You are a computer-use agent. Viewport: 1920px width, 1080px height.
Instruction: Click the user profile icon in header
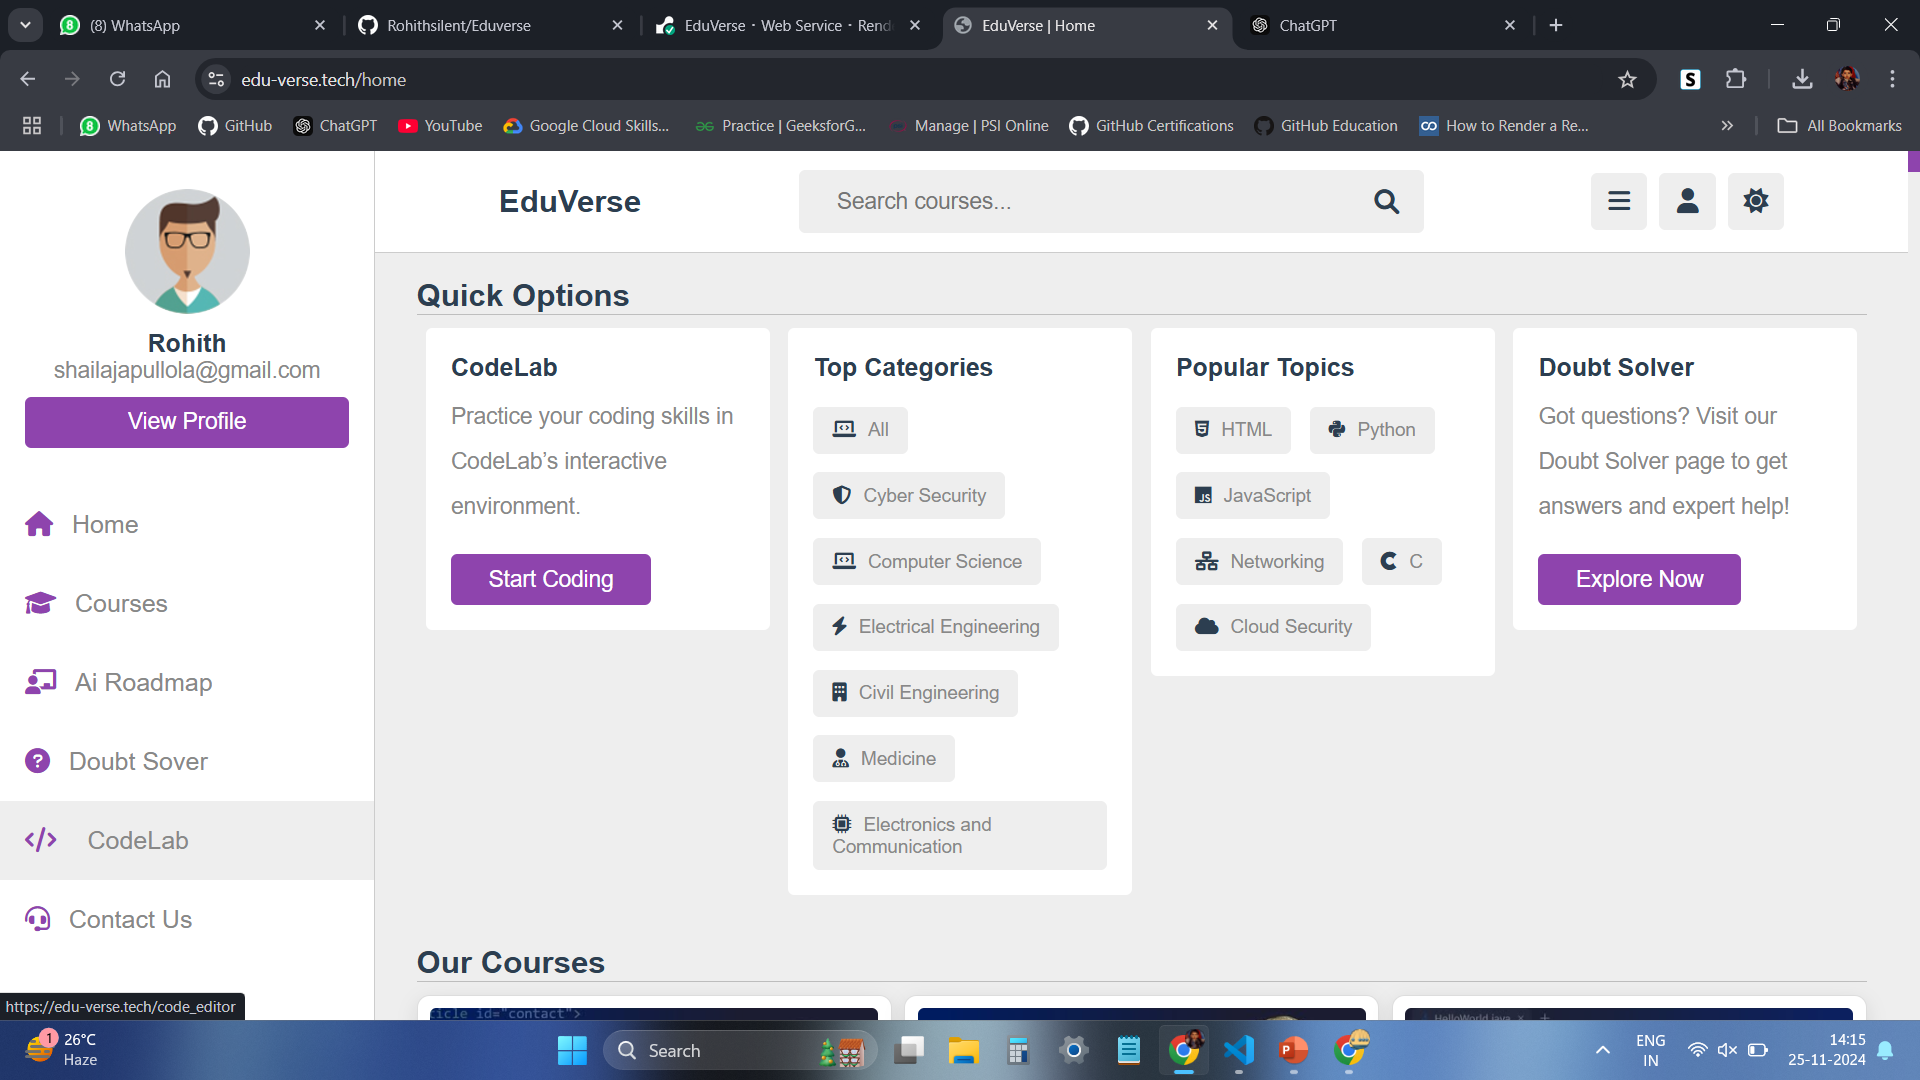tap(1686, 201)
